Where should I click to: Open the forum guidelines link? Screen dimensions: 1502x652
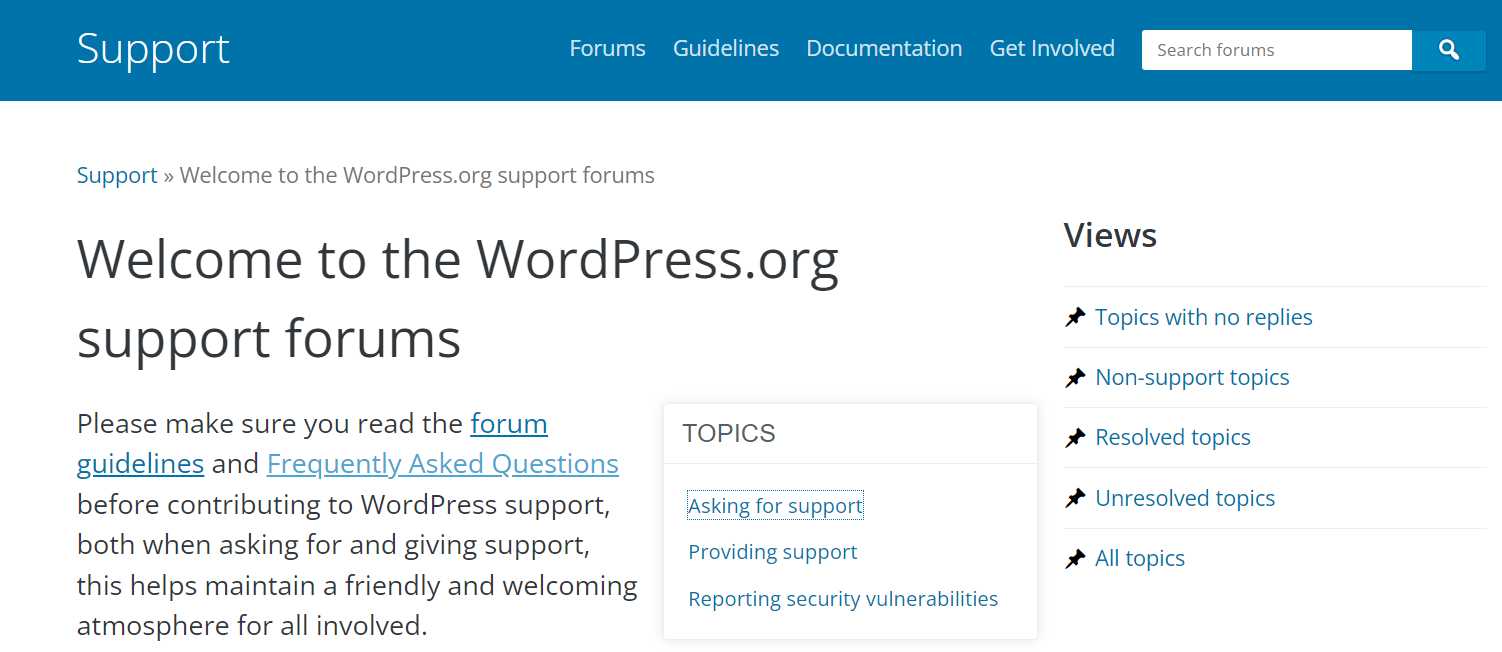click(312, 444)
